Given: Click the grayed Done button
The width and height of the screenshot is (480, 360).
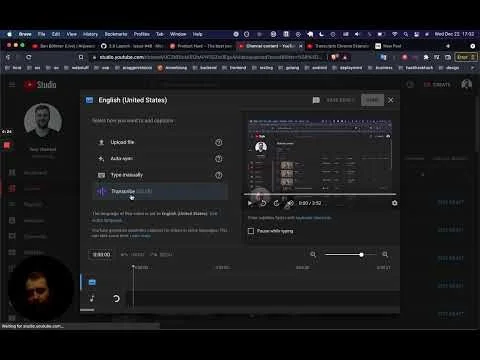Looking at the screenshot, I should [x=372, y=100].
